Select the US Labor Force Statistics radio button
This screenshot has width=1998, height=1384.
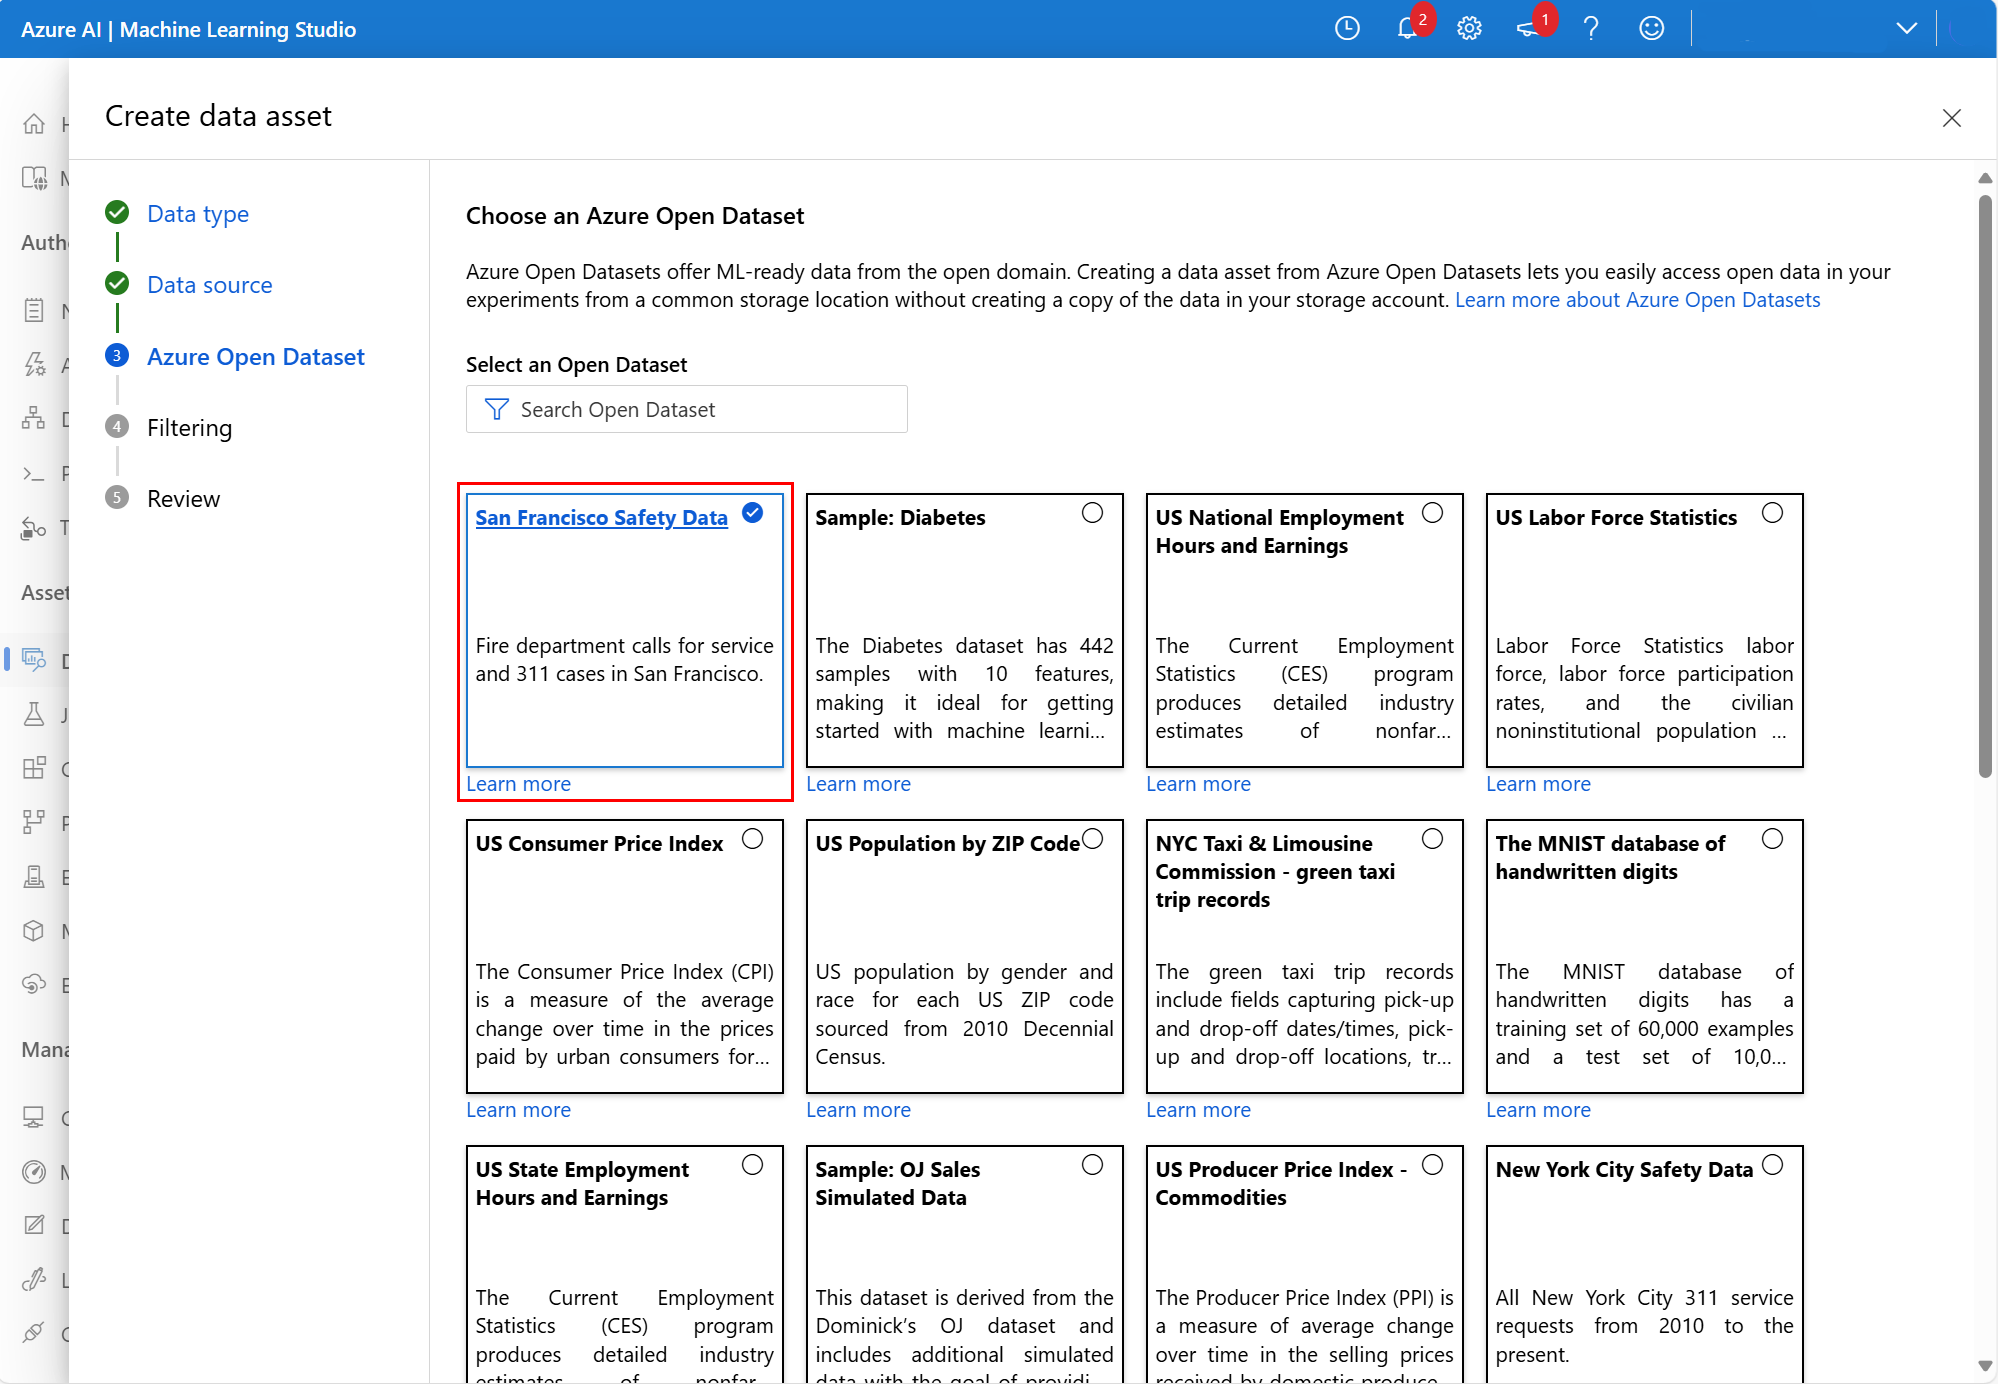tap(1772, 513)
